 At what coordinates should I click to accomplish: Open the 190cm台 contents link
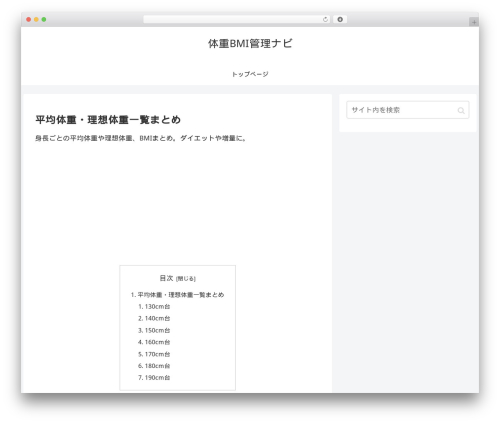click(157, 378)
